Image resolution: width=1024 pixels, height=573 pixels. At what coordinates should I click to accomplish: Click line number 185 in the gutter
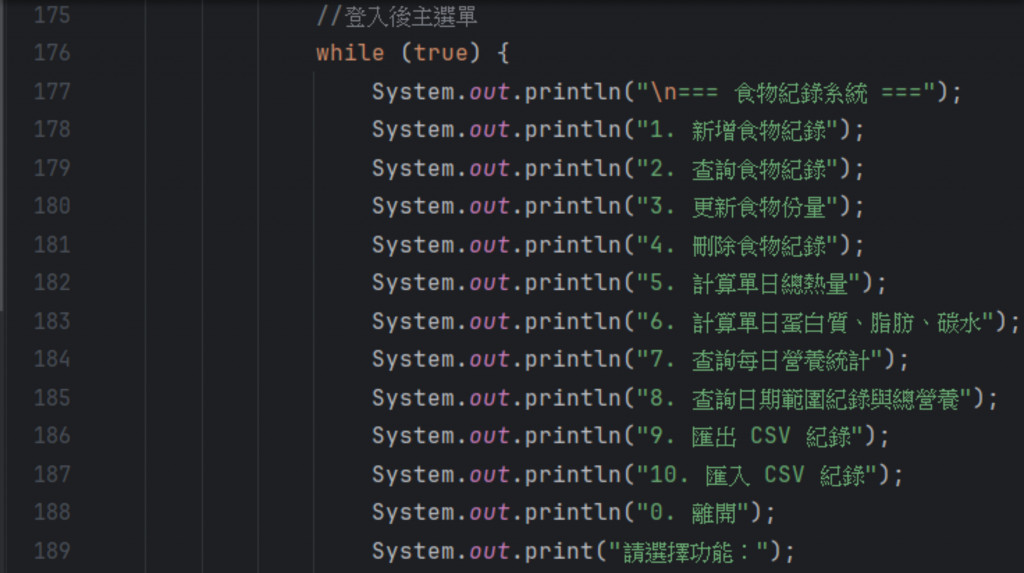pos(52,397)
